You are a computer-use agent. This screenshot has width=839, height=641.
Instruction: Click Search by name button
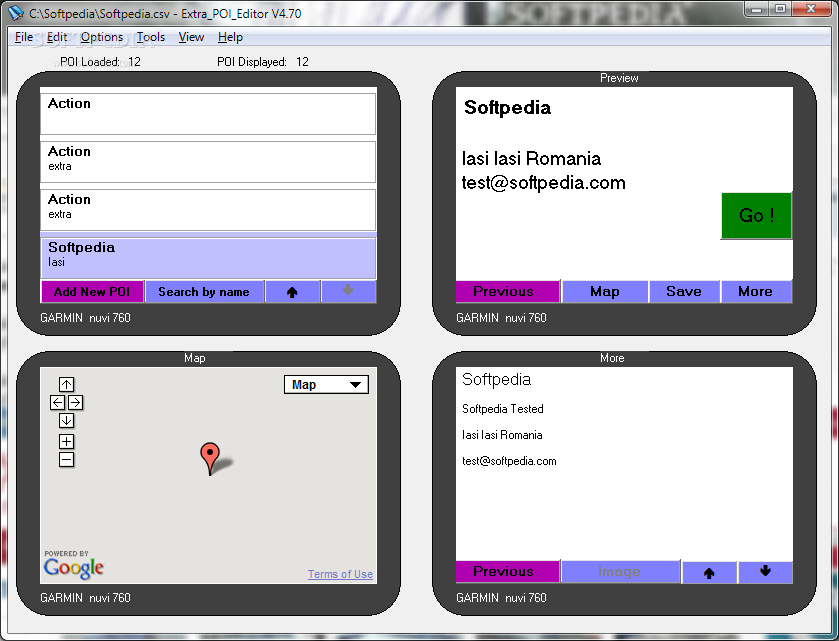point(204,292)
